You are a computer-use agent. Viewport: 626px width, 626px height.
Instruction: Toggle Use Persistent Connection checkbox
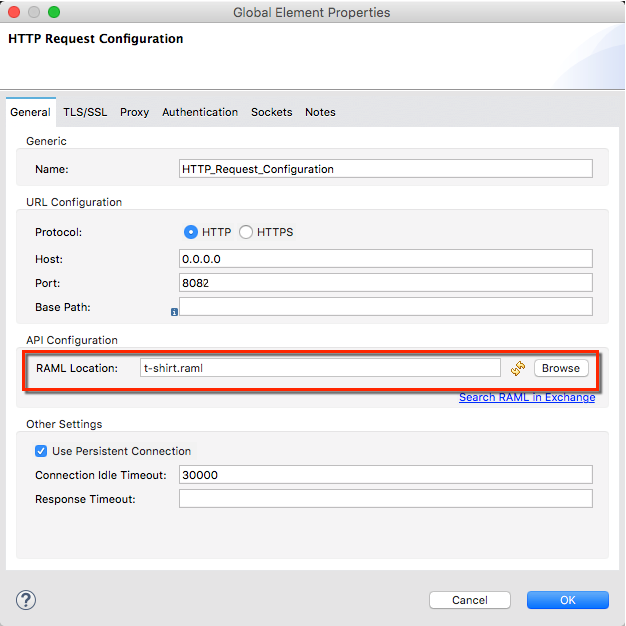(x=41, y=451)
